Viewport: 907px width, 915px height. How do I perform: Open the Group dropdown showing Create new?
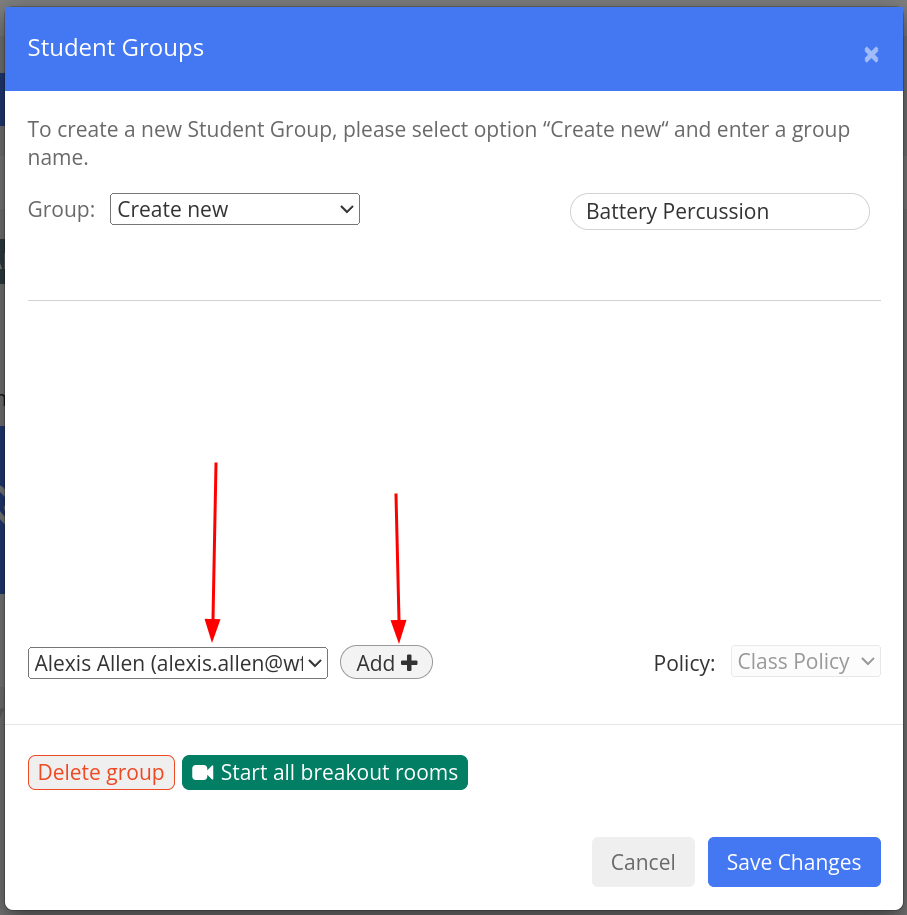coord(235,209)
